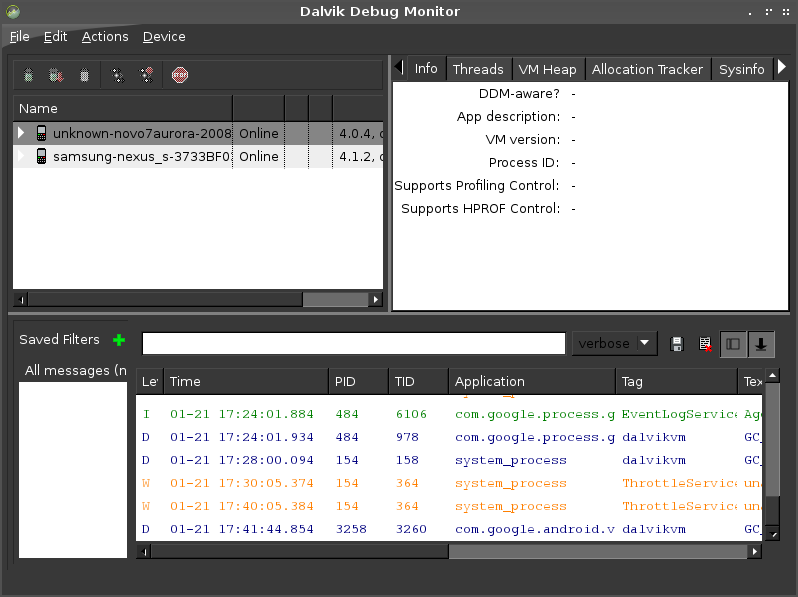Click the Cause GC trash can icon
This screenshot has height=597, width=798.
click(84, 75)
